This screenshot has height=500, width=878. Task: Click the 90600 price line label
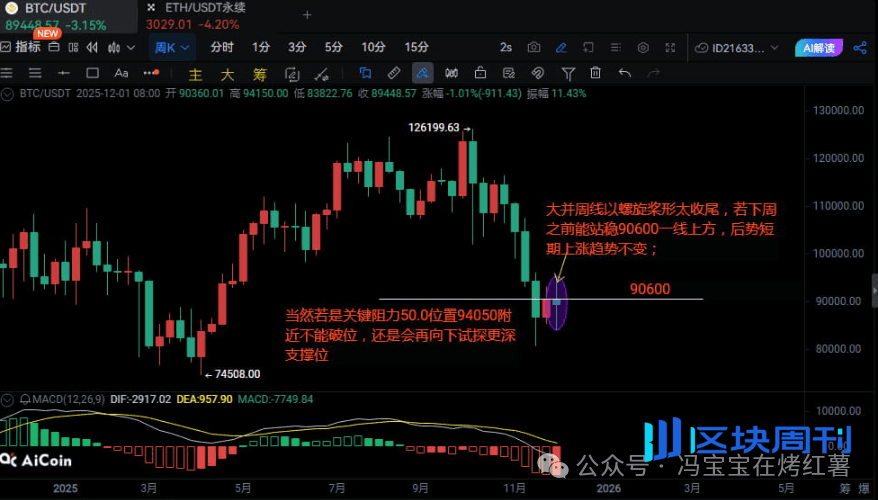pyautogui.click(x=650, y=289)
